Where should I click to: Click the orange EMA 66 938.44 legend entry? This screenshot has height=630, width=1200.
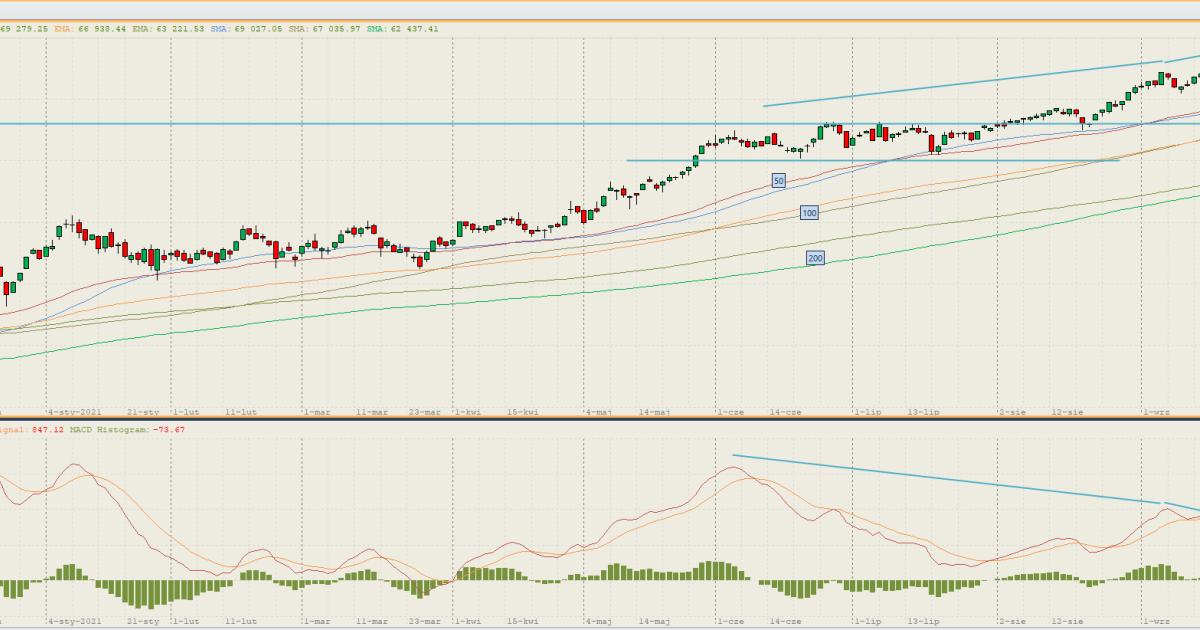pos(91,29)
